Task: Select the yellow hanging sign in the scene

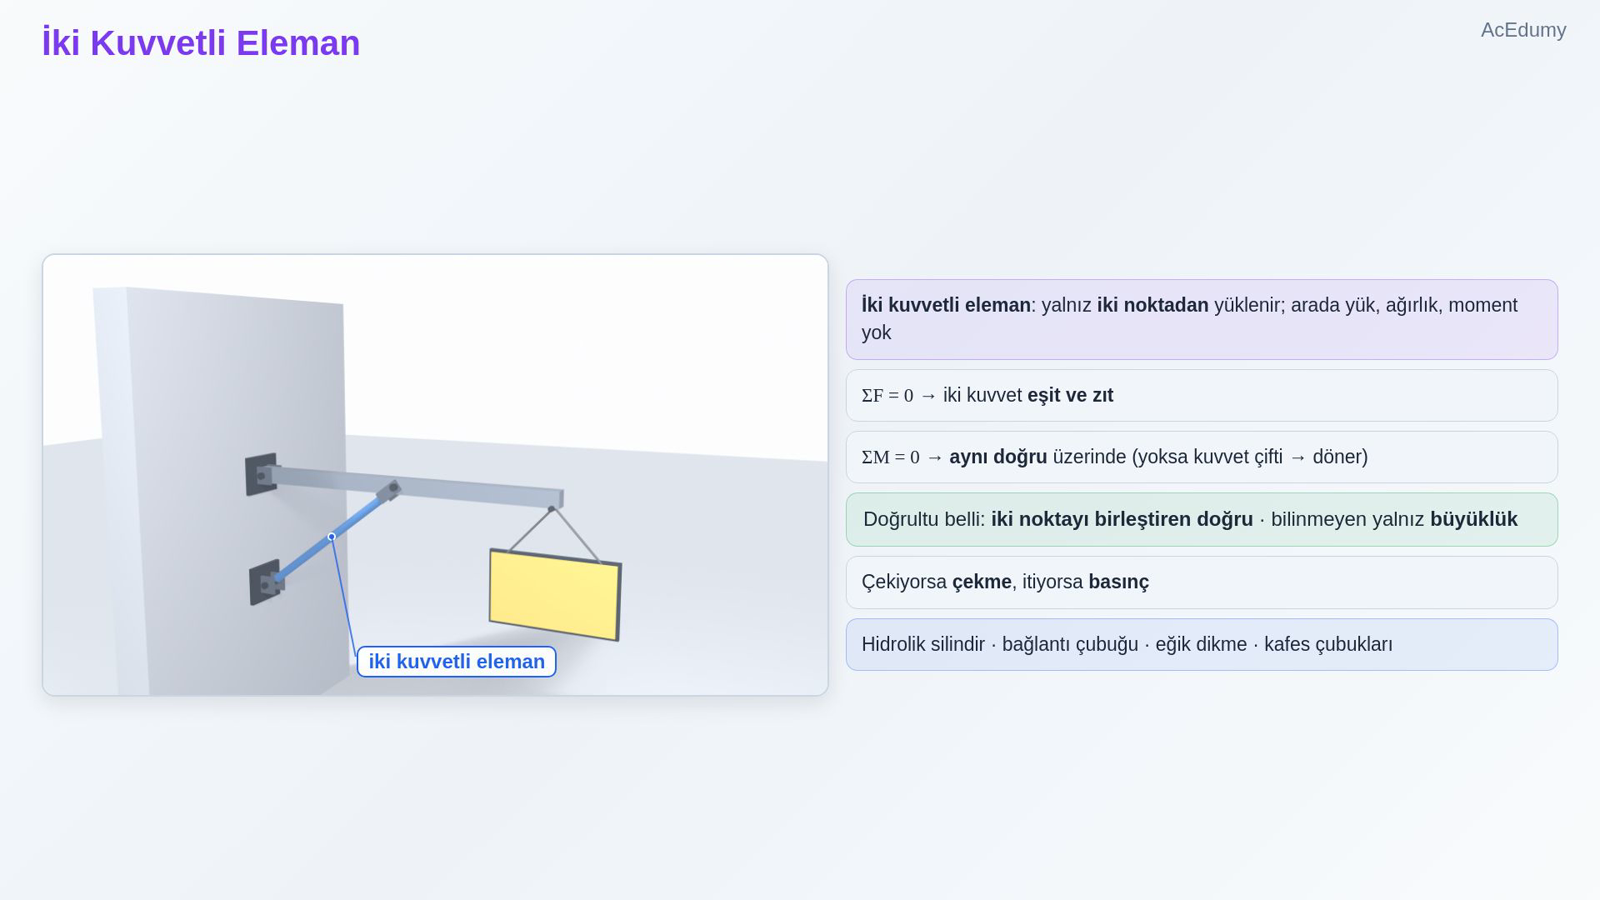Action: [x=555, y=595]
